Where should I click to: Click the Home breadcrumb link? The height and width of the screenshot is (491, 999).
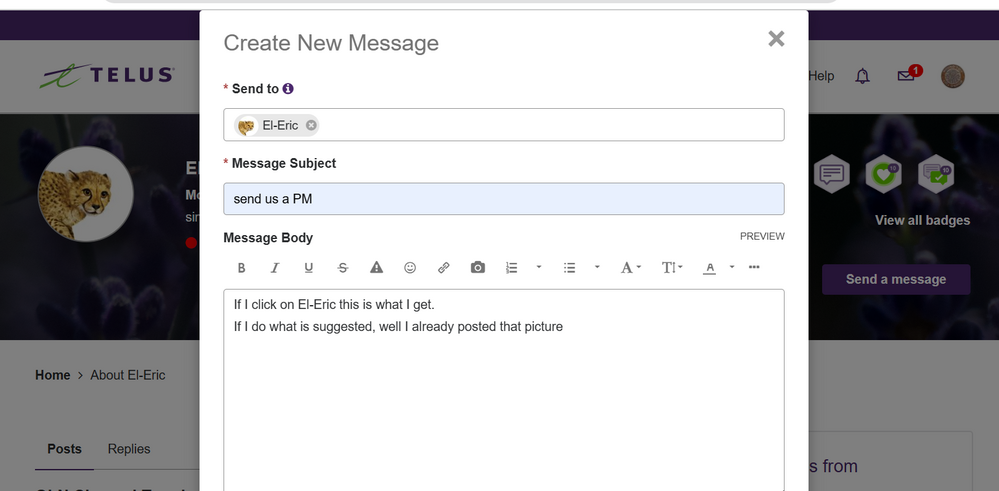(x=53, y=375)
